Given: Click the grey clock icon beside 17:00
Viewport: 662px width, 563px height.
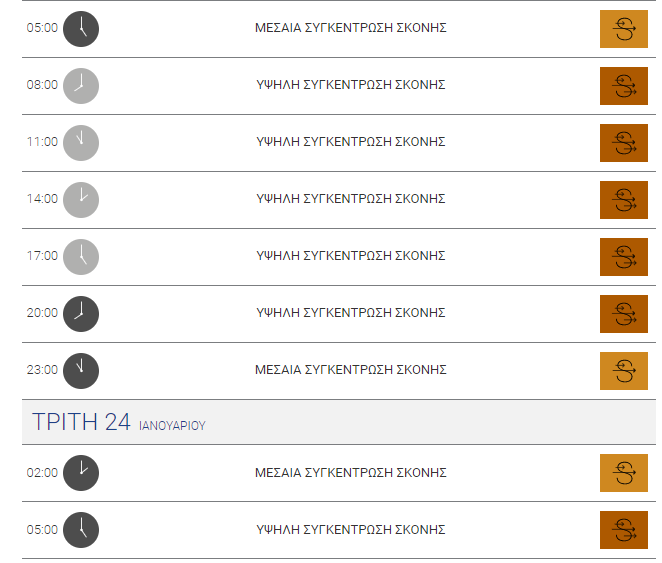Looking at the screenshot, I should [x=81, y=257].
